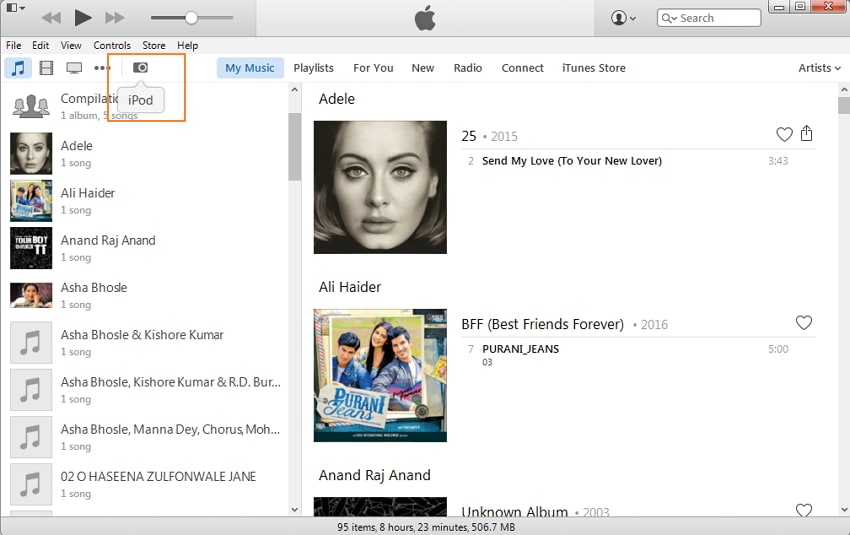Love BFF (Best Friends Forever) album heart

[x=803, y=323]
